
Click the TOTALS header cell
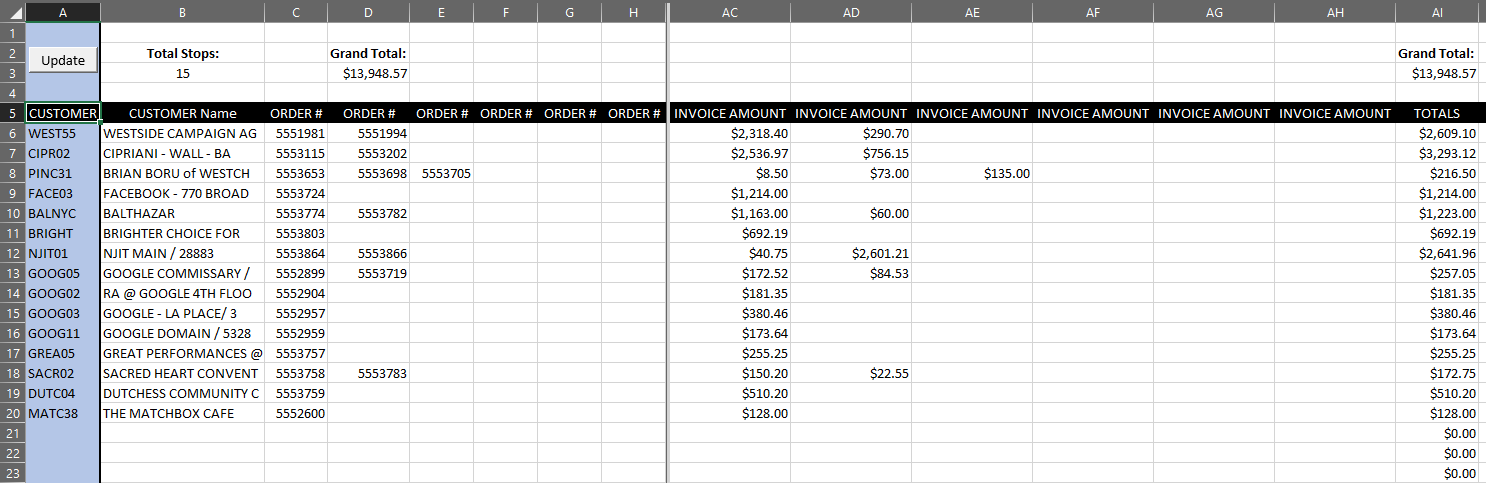tap(1436, 113)
